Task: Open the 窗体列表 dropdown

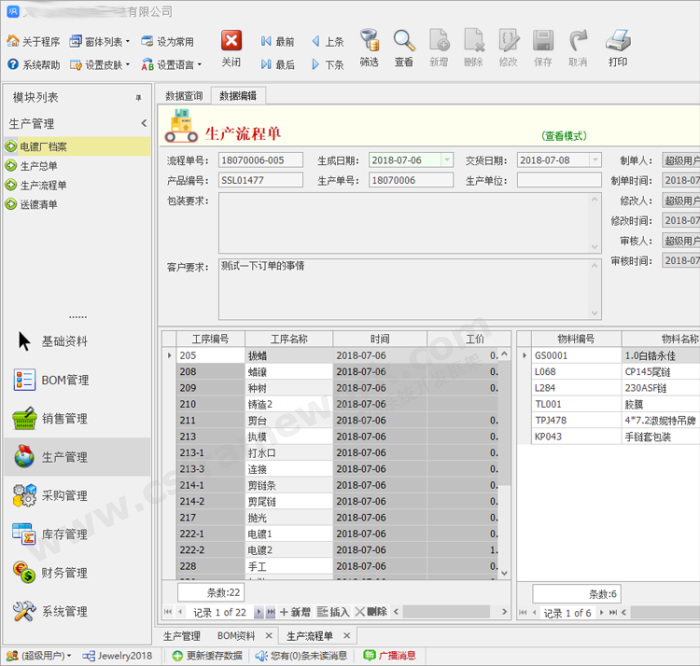Action: click(105, 42)
